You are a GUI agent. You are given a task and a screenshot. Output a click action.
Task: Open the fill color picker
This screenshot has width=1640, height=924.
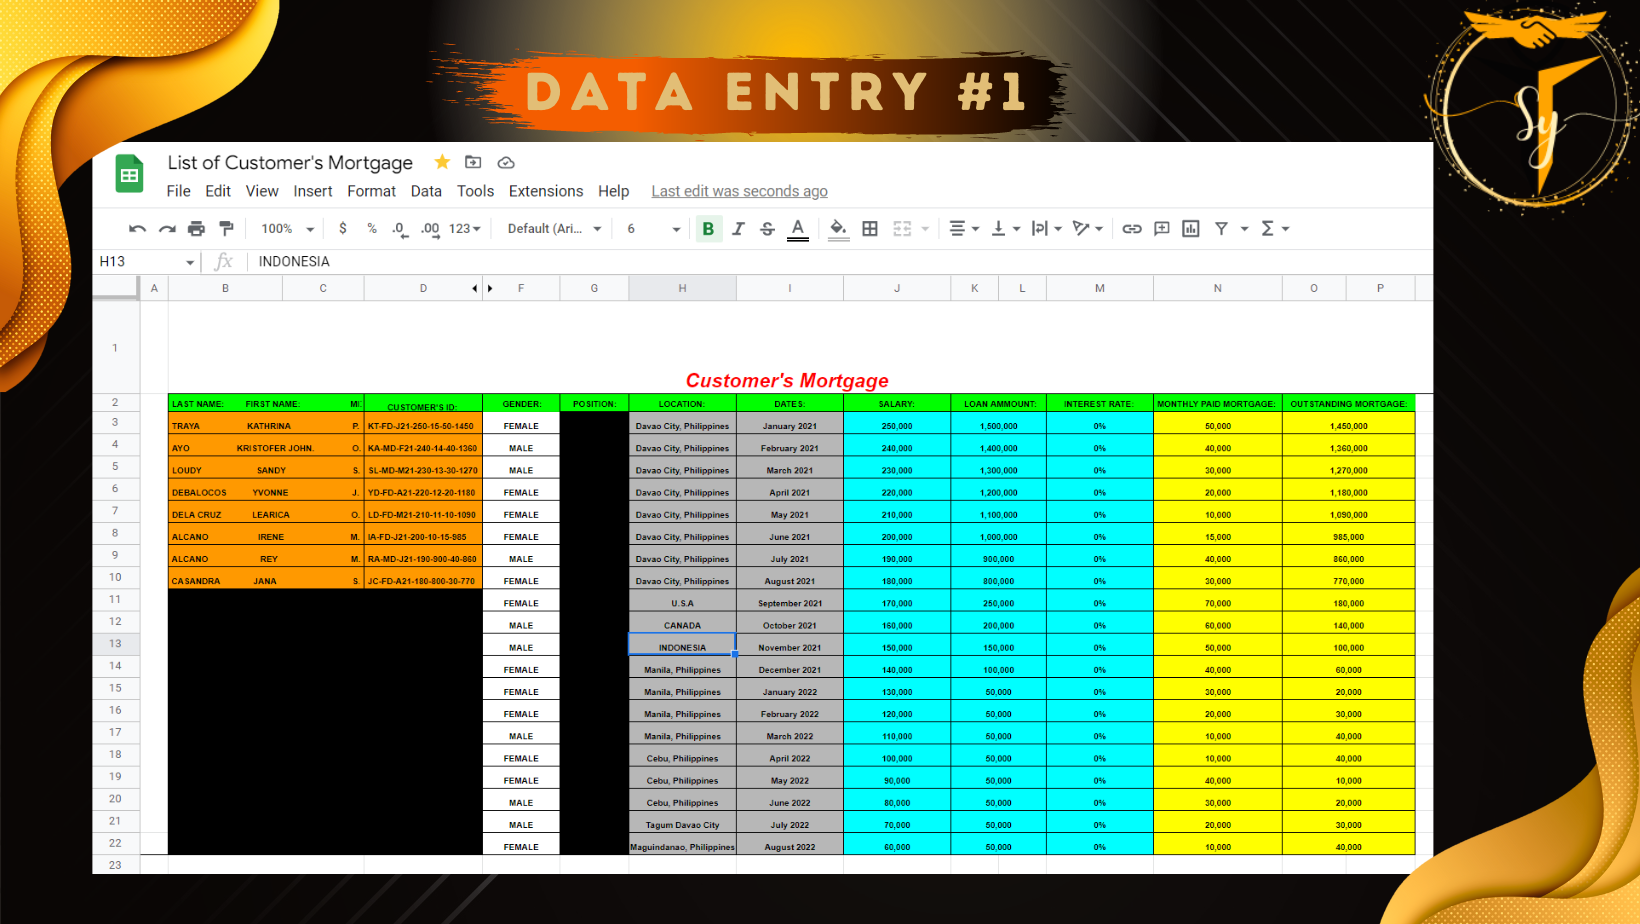point(839,230)
